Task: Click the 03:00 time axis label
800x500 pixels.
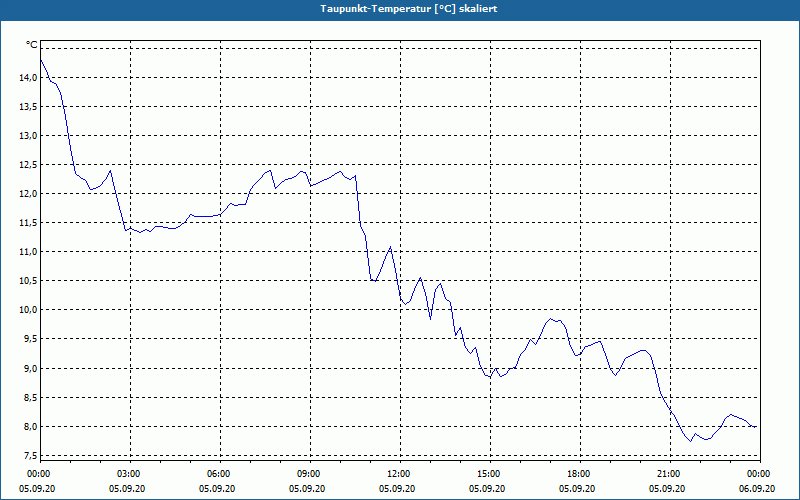Action: click(x=130, y=474)
